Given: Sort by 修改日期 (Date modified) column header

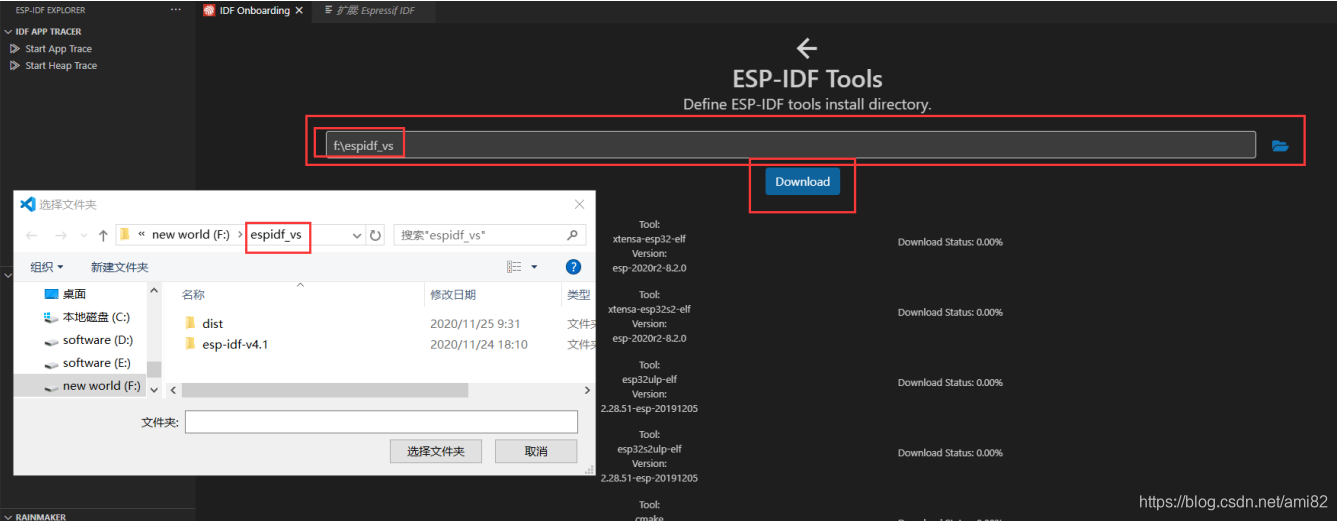Looking at the screenshot, I should coord(453,295).
